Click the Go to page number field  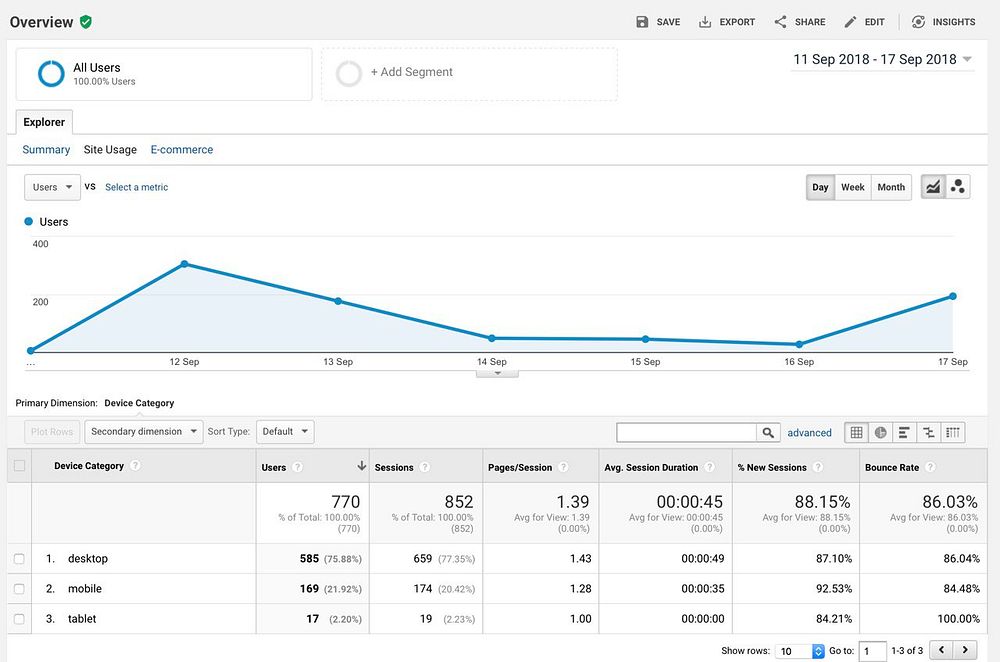coord(872,651)
